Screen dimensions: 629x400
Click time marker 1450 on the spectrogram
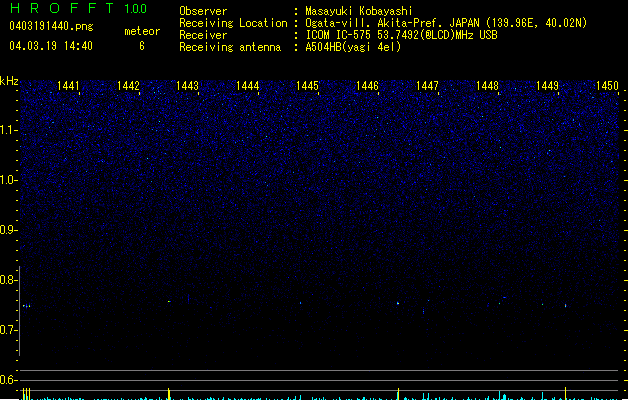coord(607,86)
